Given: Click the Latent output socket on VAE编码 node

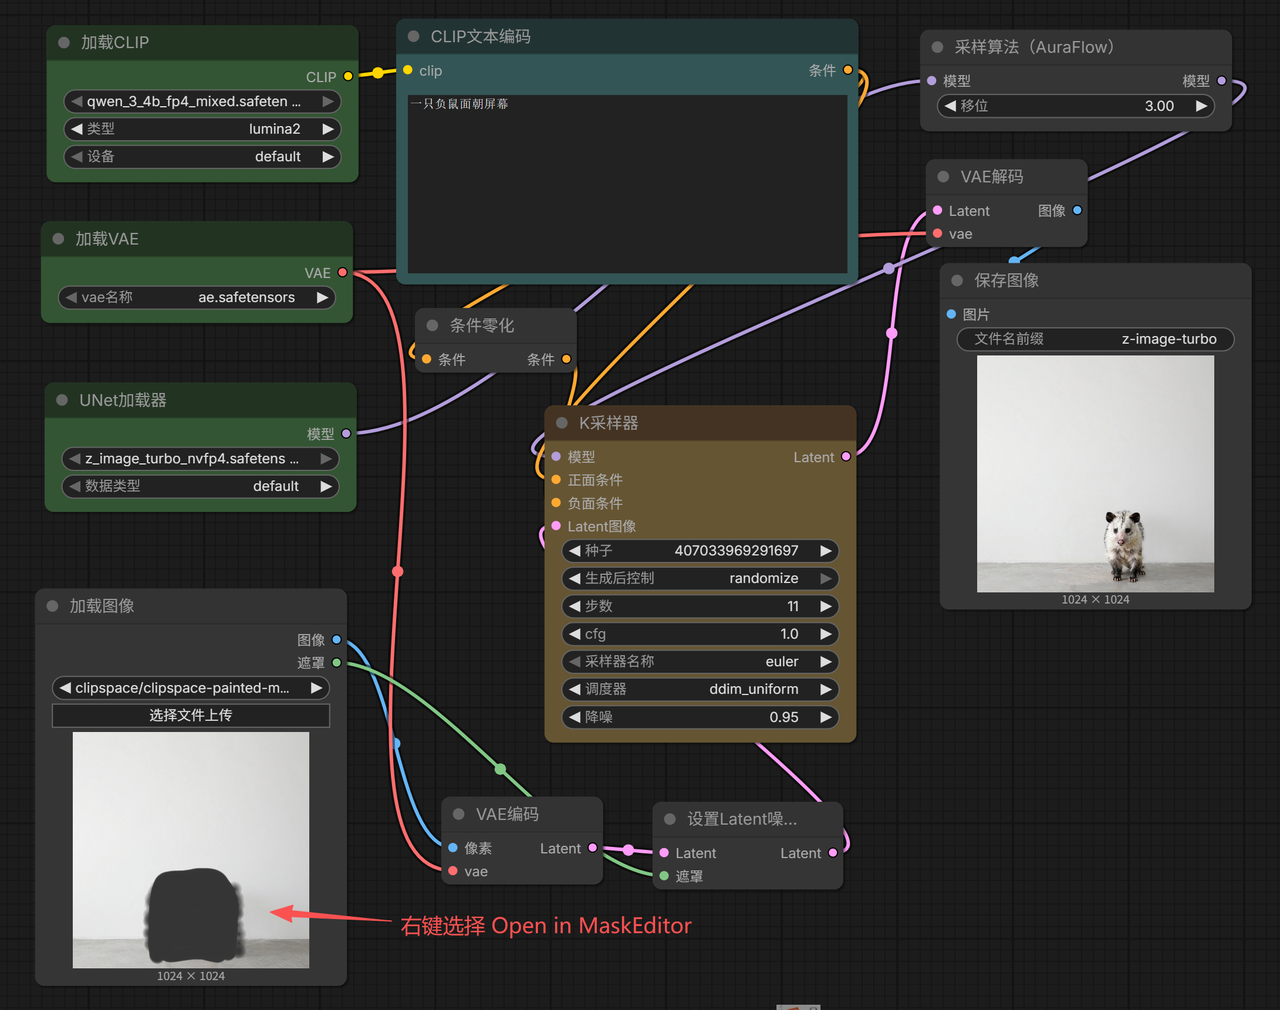Looking at the screenshot, I should point(593,848).
